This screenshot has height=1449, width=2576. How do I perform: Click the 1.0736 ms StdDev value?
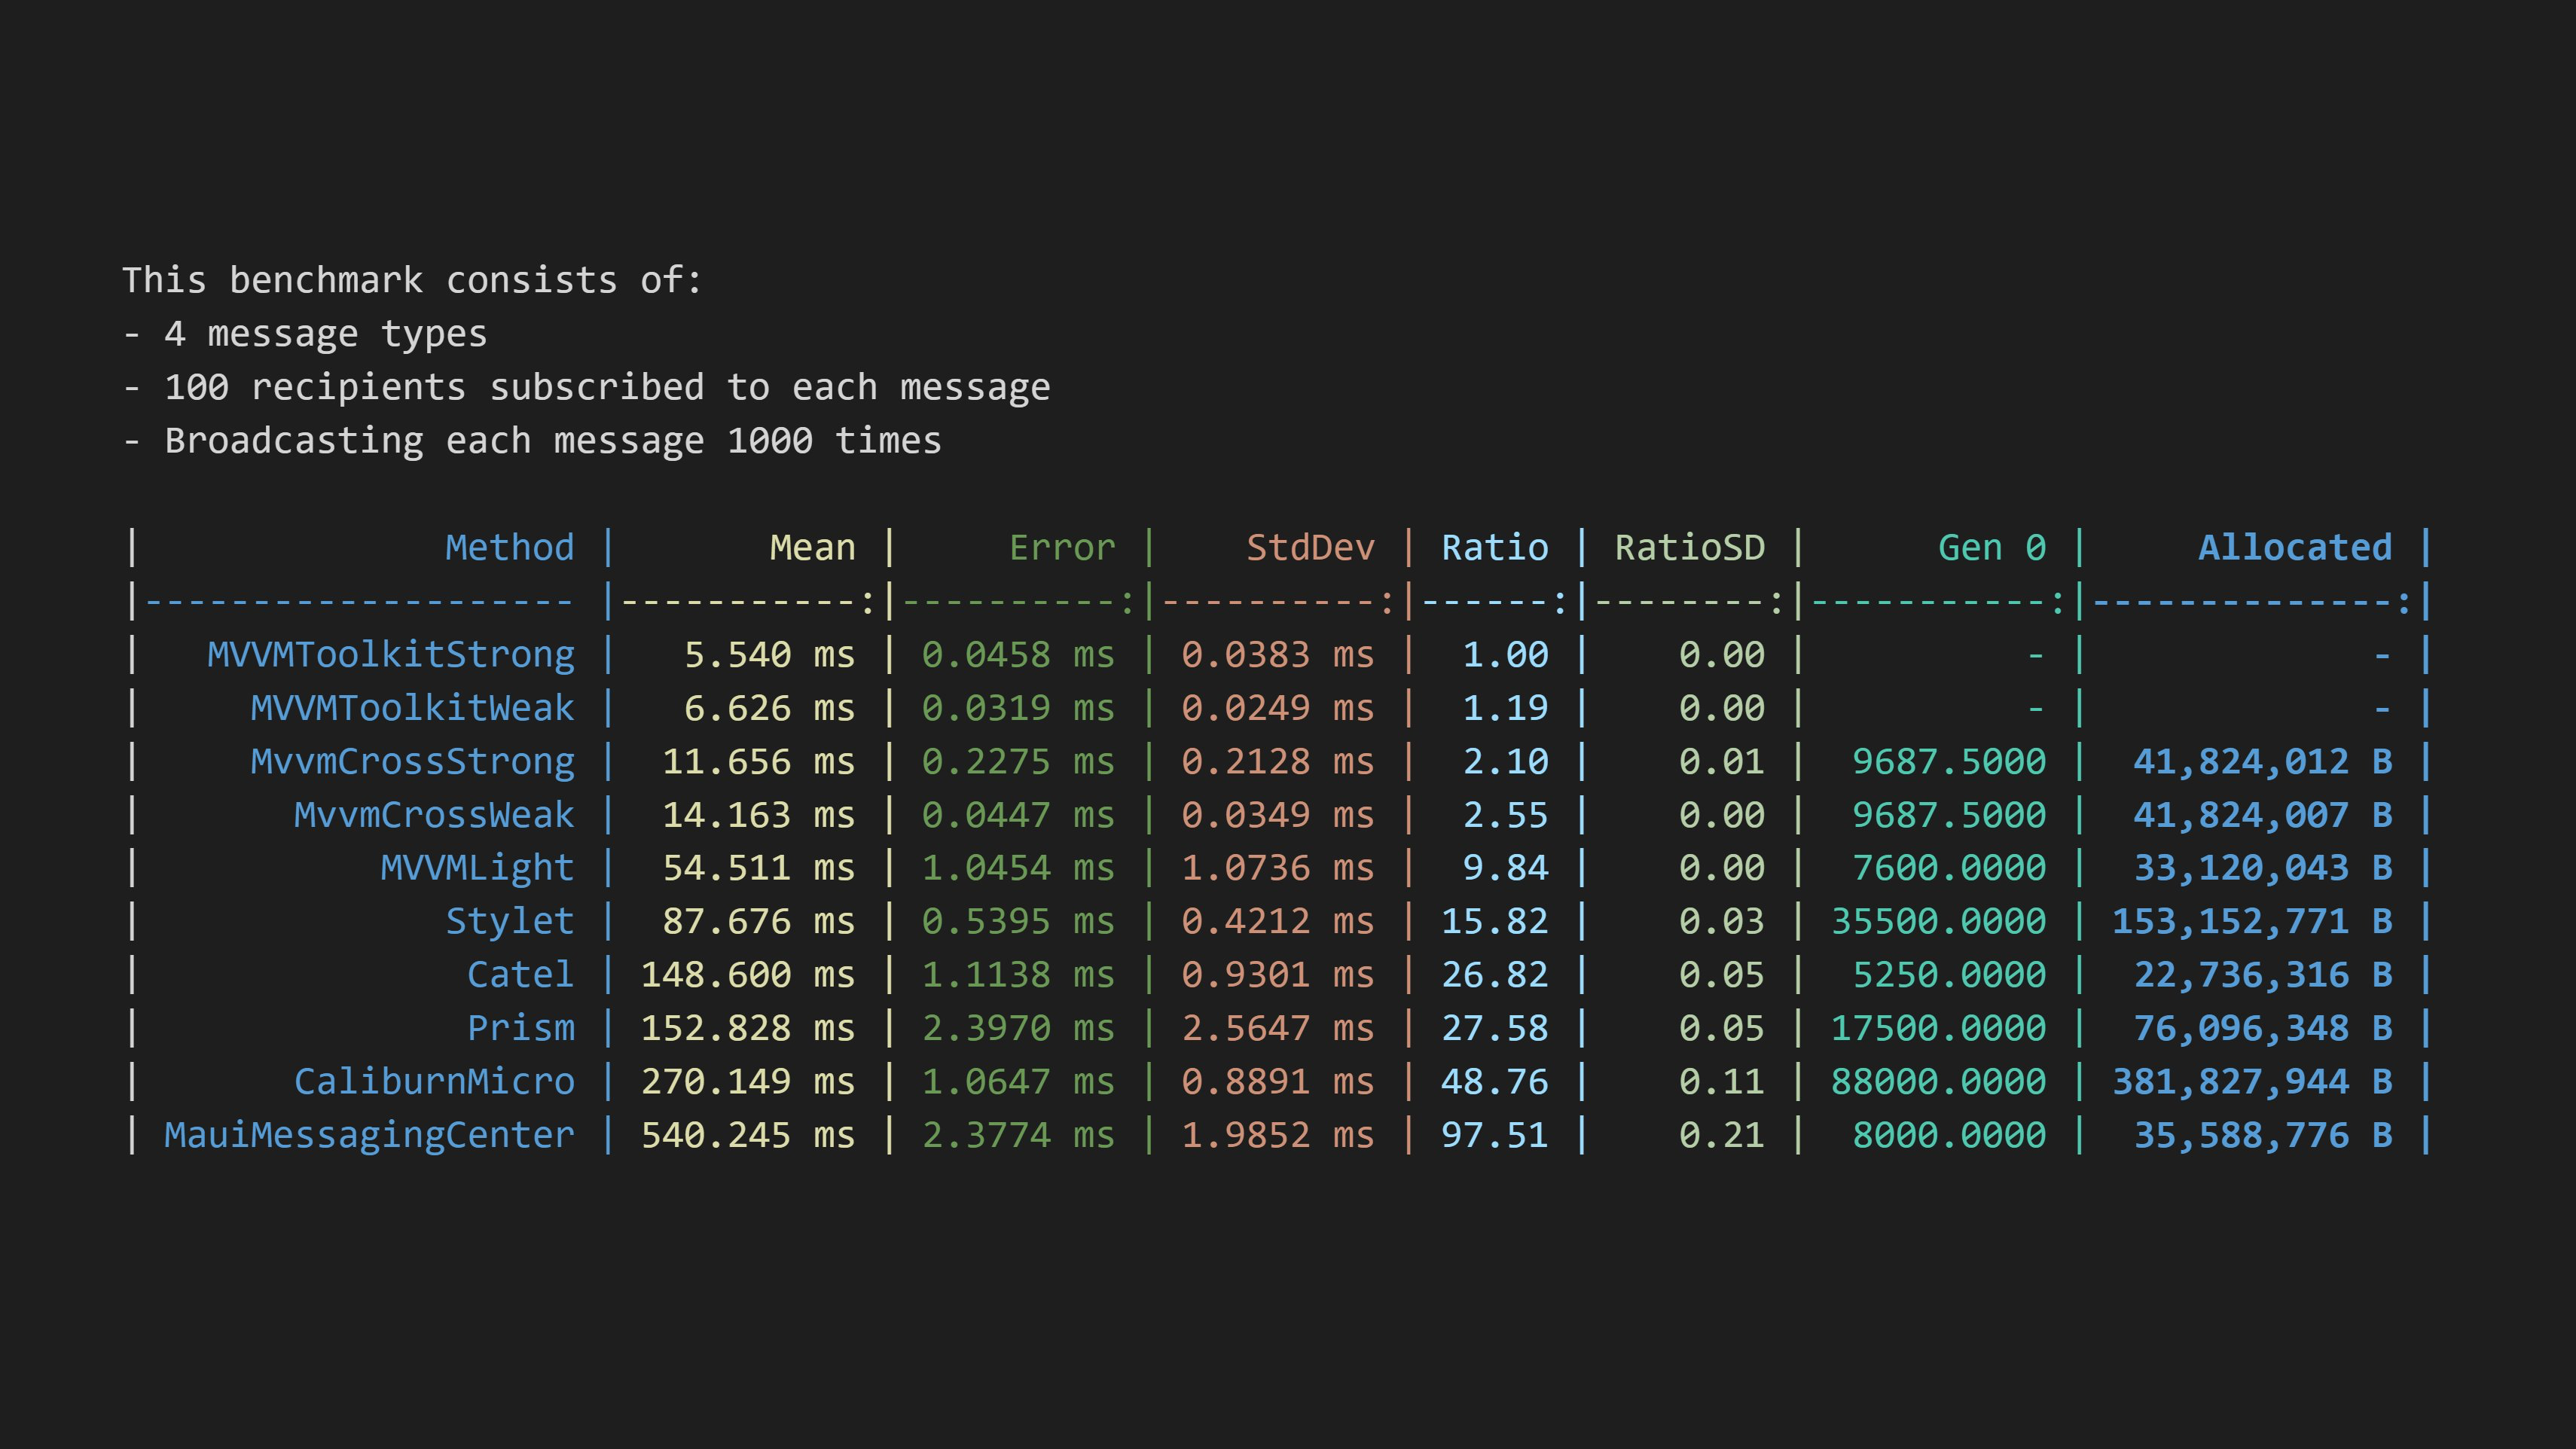click(x=1278, y=868)
